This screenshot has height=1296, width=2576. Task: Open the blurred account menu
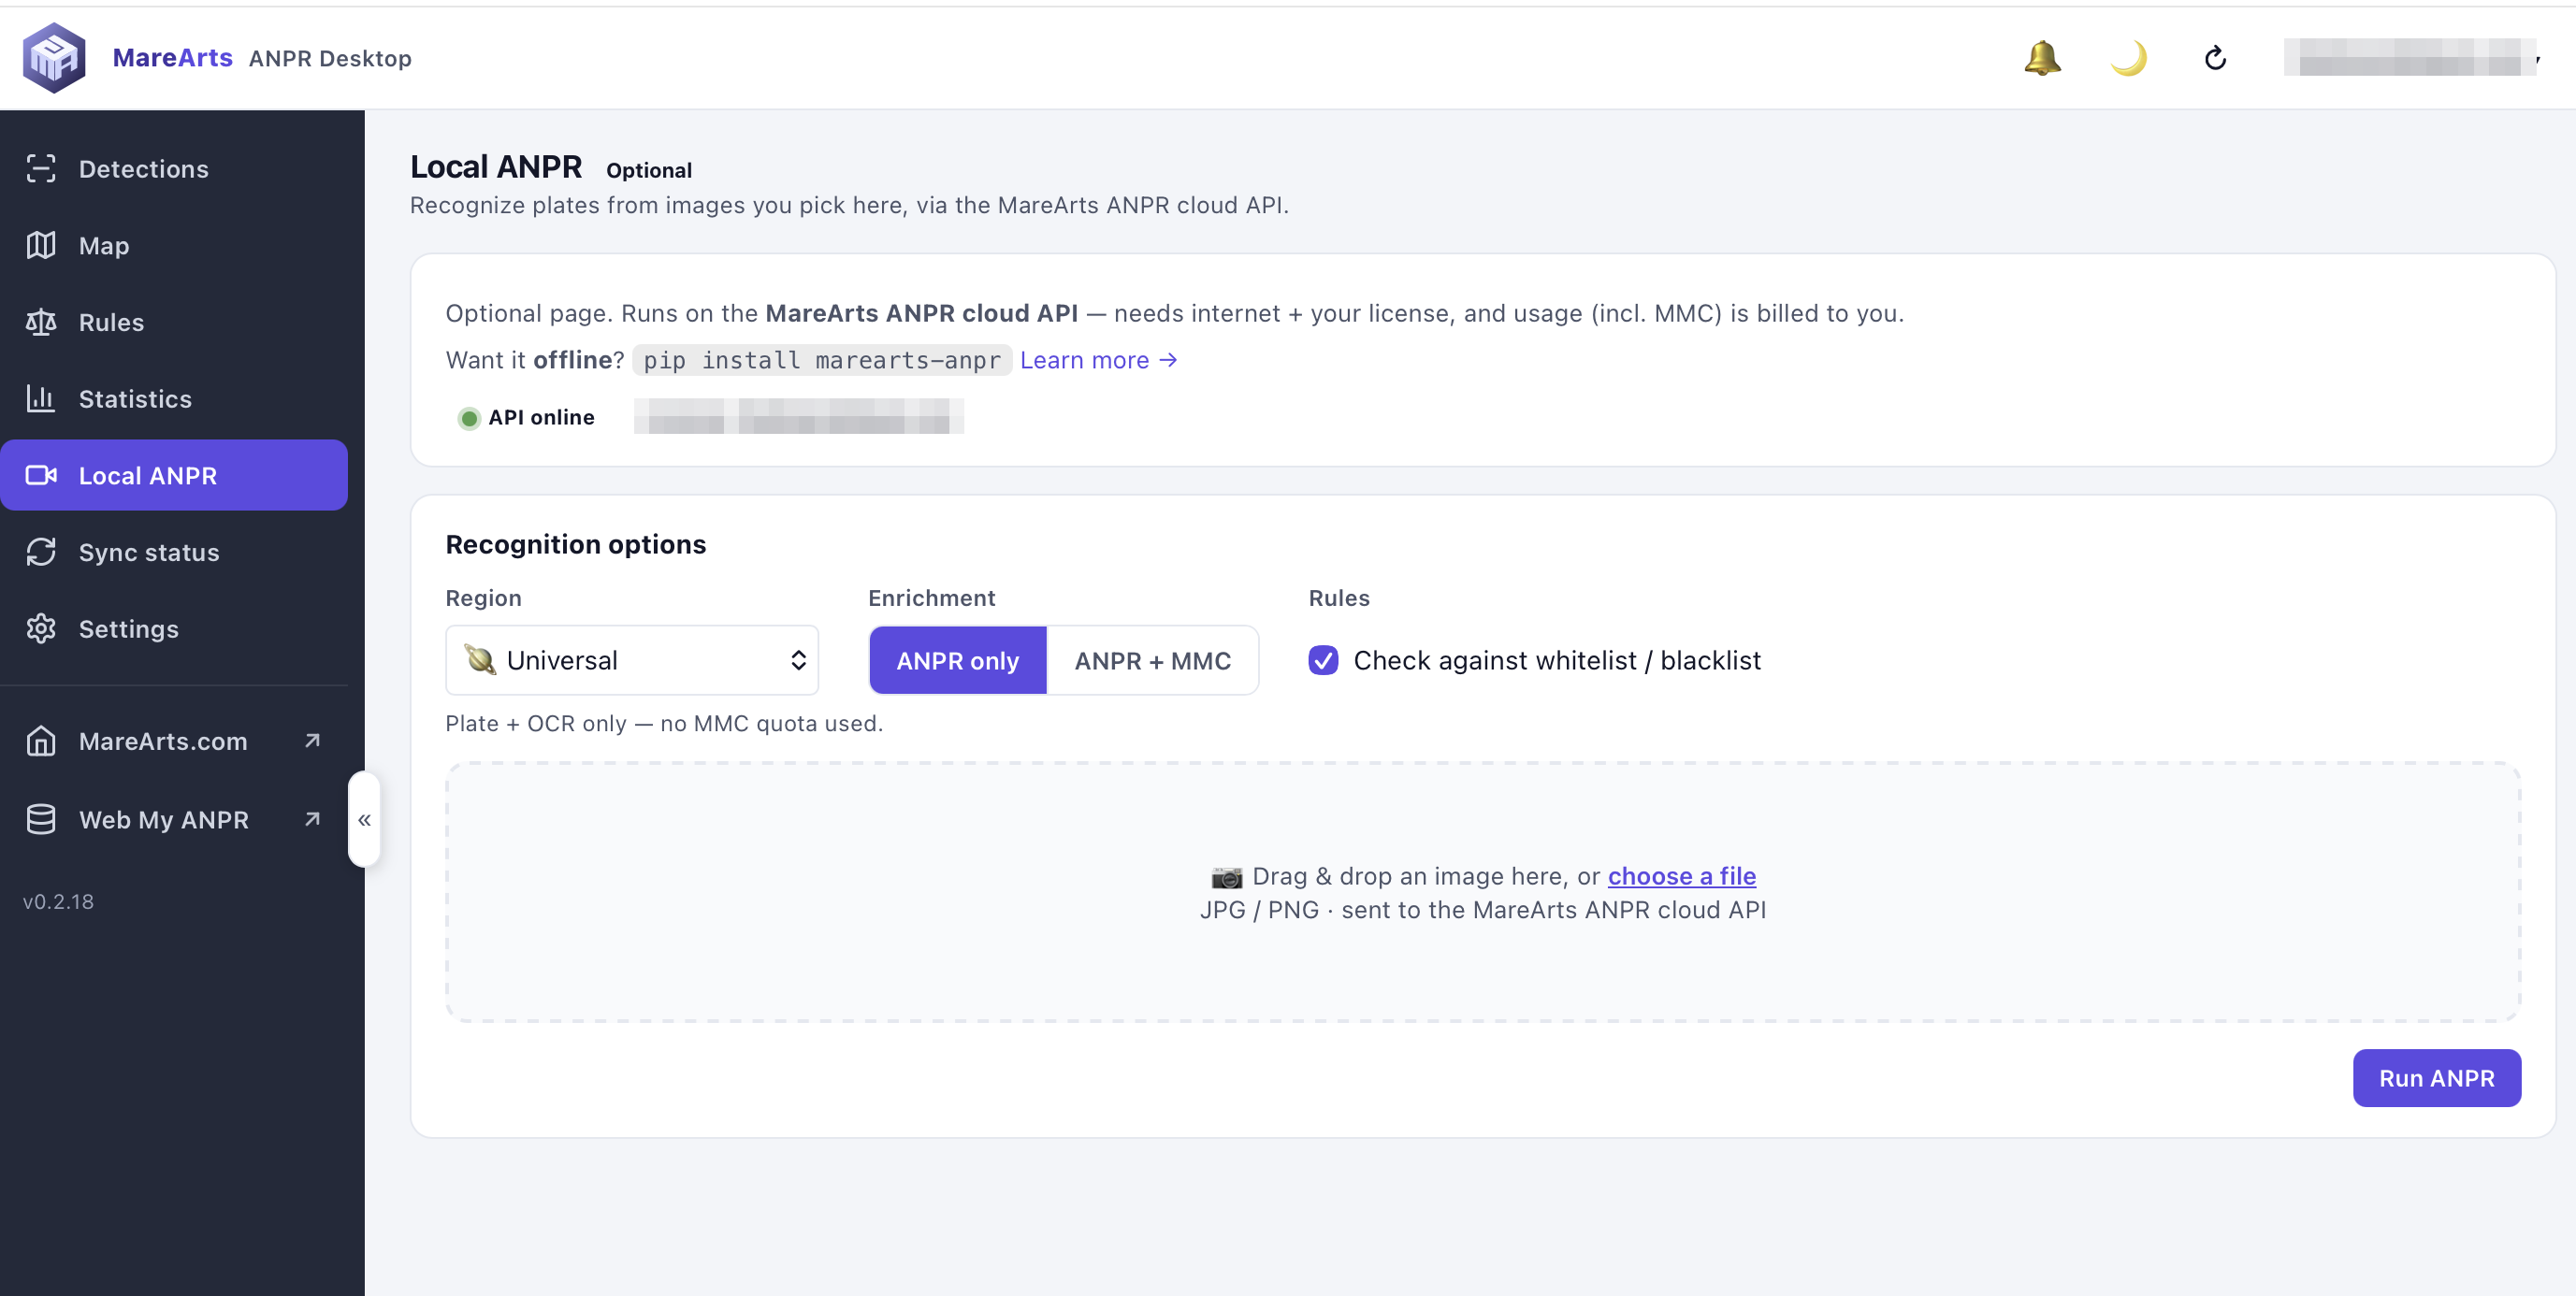(2411, 58)
